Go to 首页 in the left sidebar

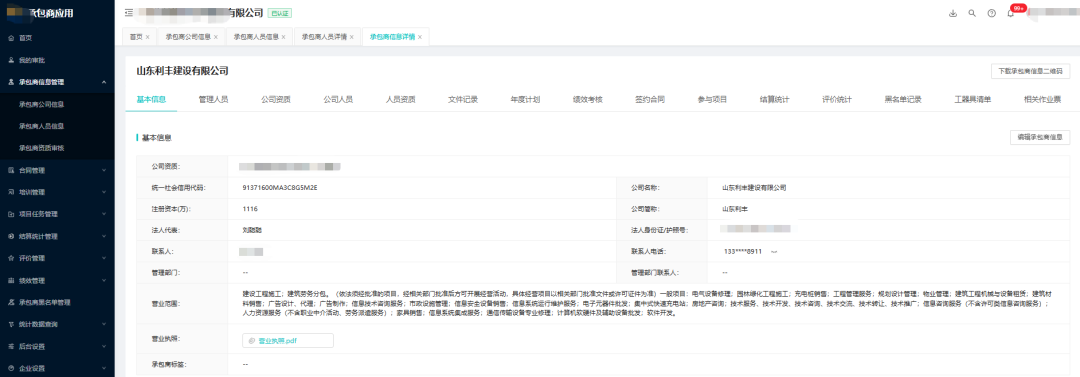(25, 38)
